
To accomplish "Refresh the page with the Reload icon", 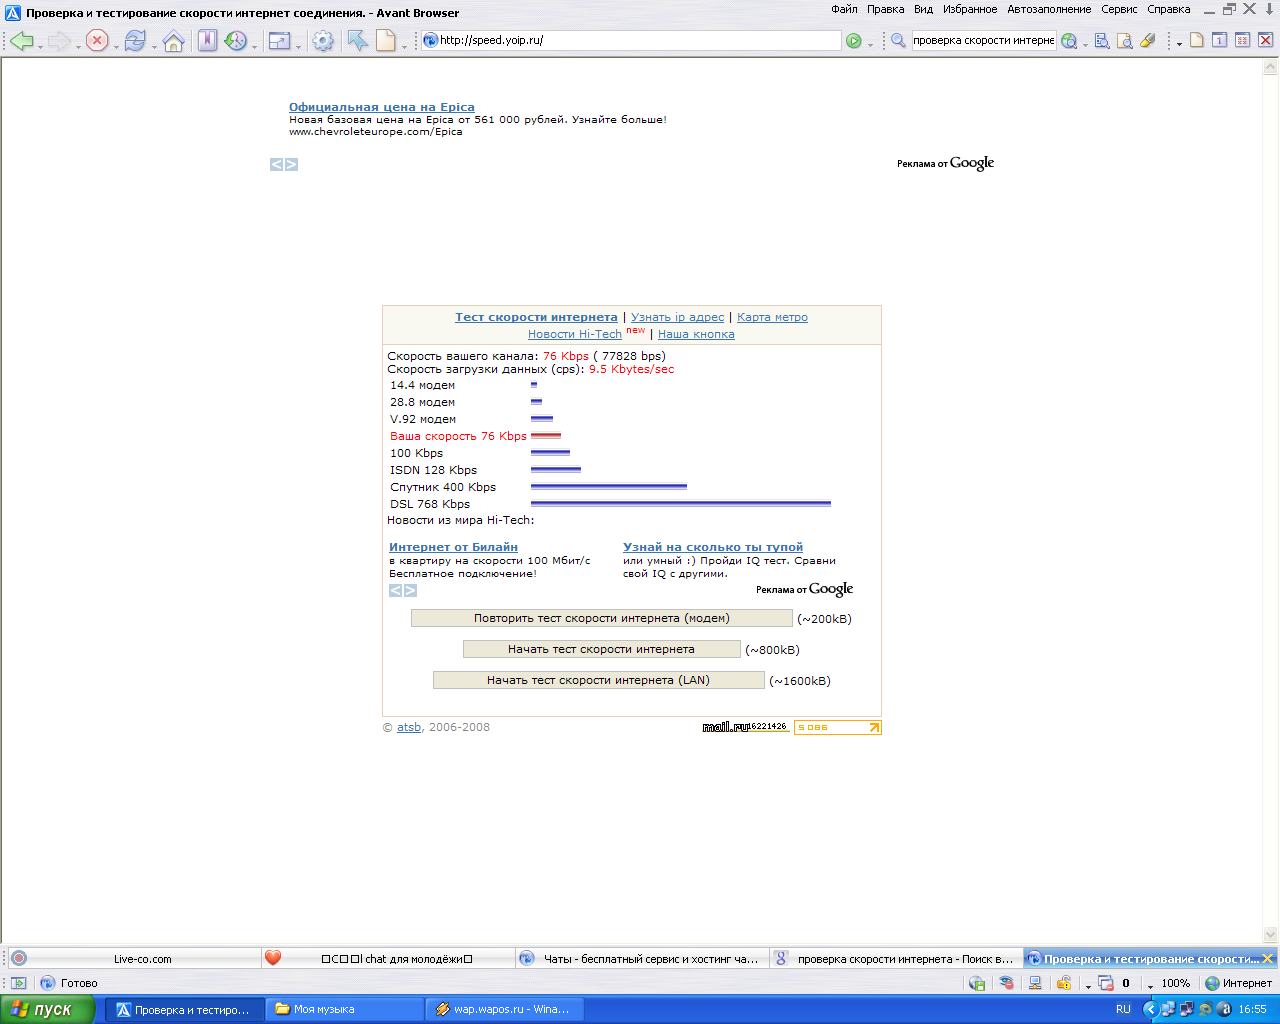I will pos(134,41).
